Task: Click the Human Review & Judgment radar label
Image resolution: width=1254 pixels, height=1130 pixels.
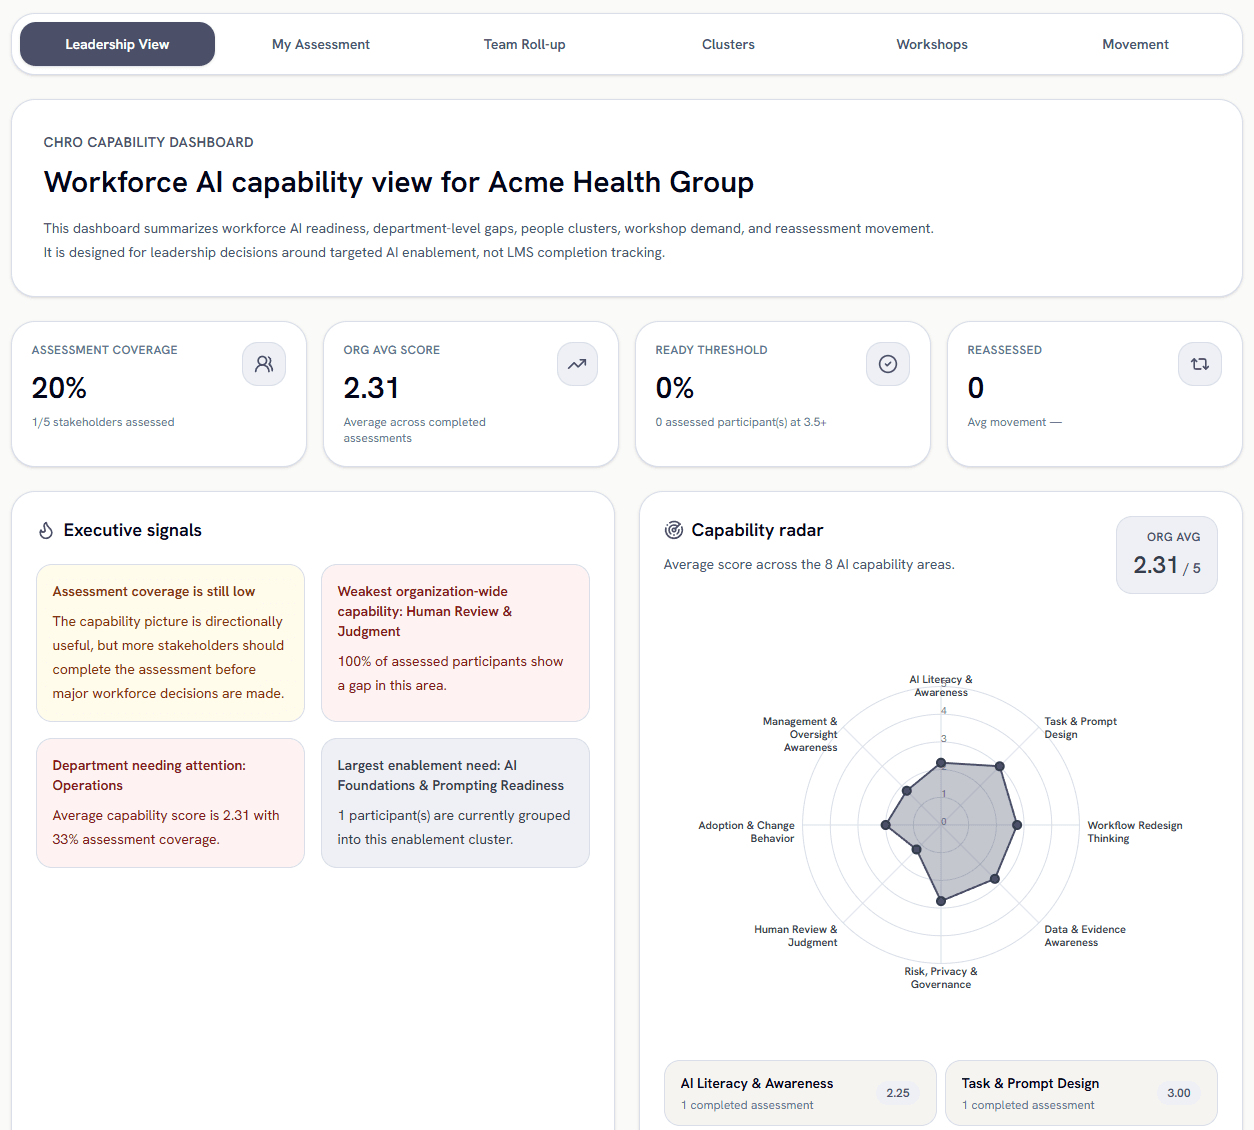Action: [x=796, y=936]
